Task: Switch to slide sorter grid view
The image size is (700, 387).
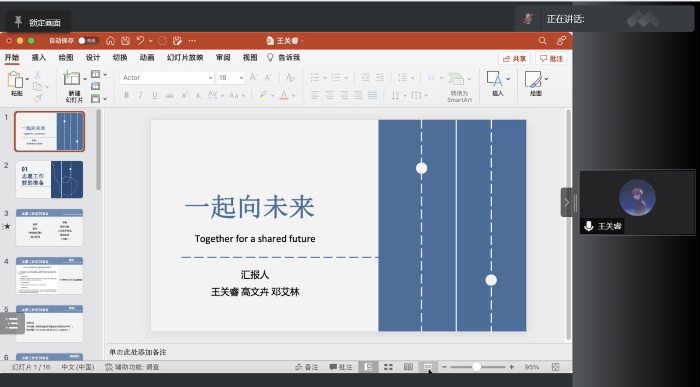Action: pos(388,367)
